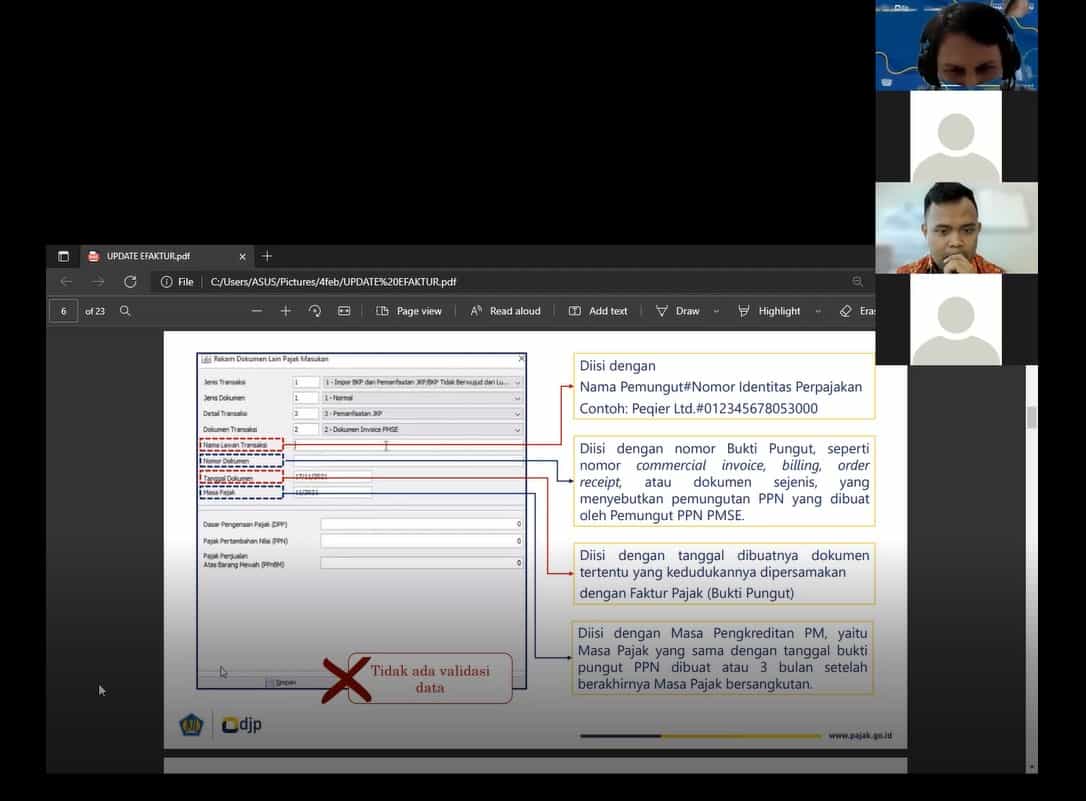The height and width of the screenshot is (801, 1086).
Task: Click the zoom out minus icon
Action: [257, 311]
